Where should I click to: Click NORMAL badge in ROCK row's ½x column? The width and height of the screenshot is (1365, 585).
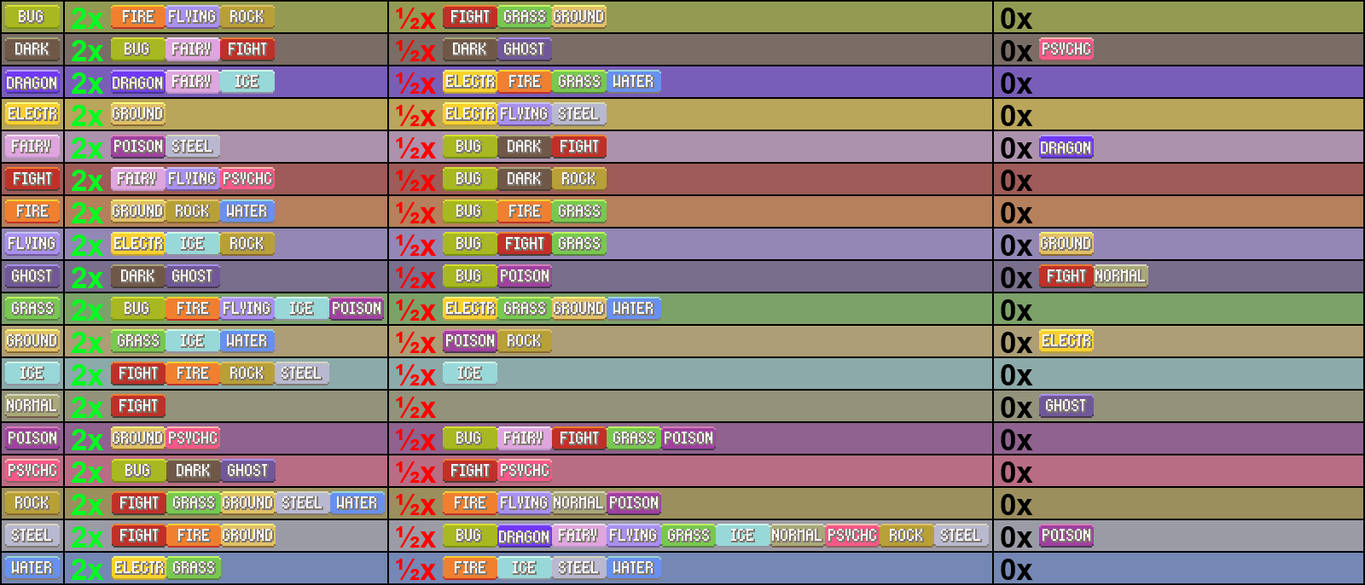[x=579, y=503]
